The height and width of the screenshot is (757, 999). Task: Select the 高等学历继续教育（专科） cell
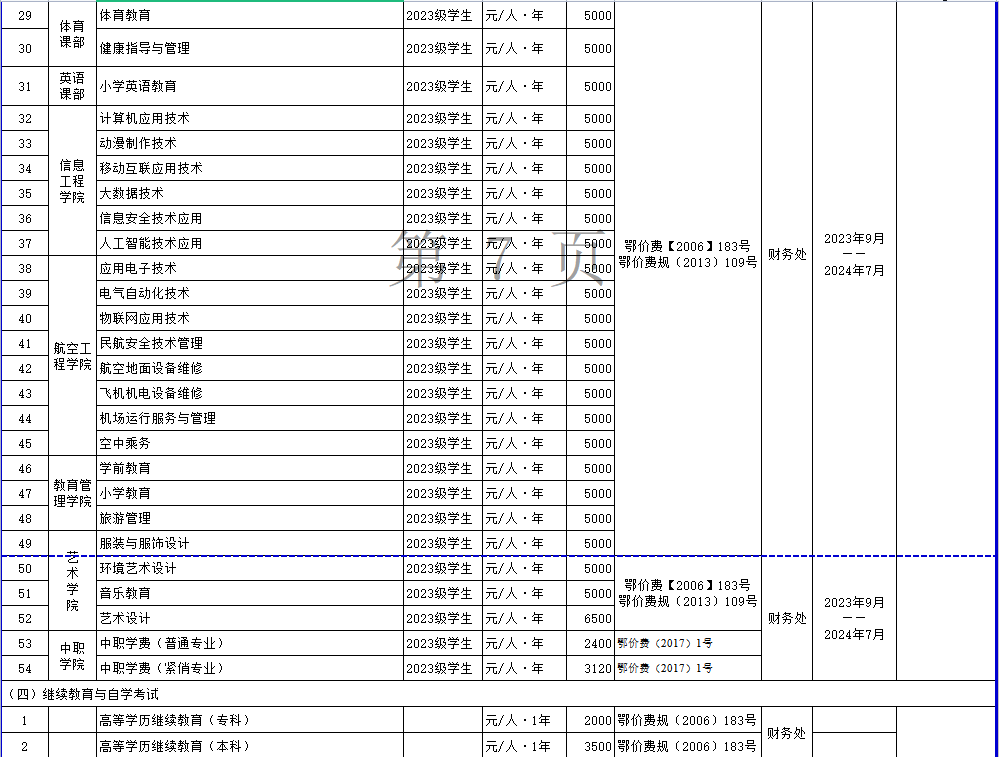point(249,720)
